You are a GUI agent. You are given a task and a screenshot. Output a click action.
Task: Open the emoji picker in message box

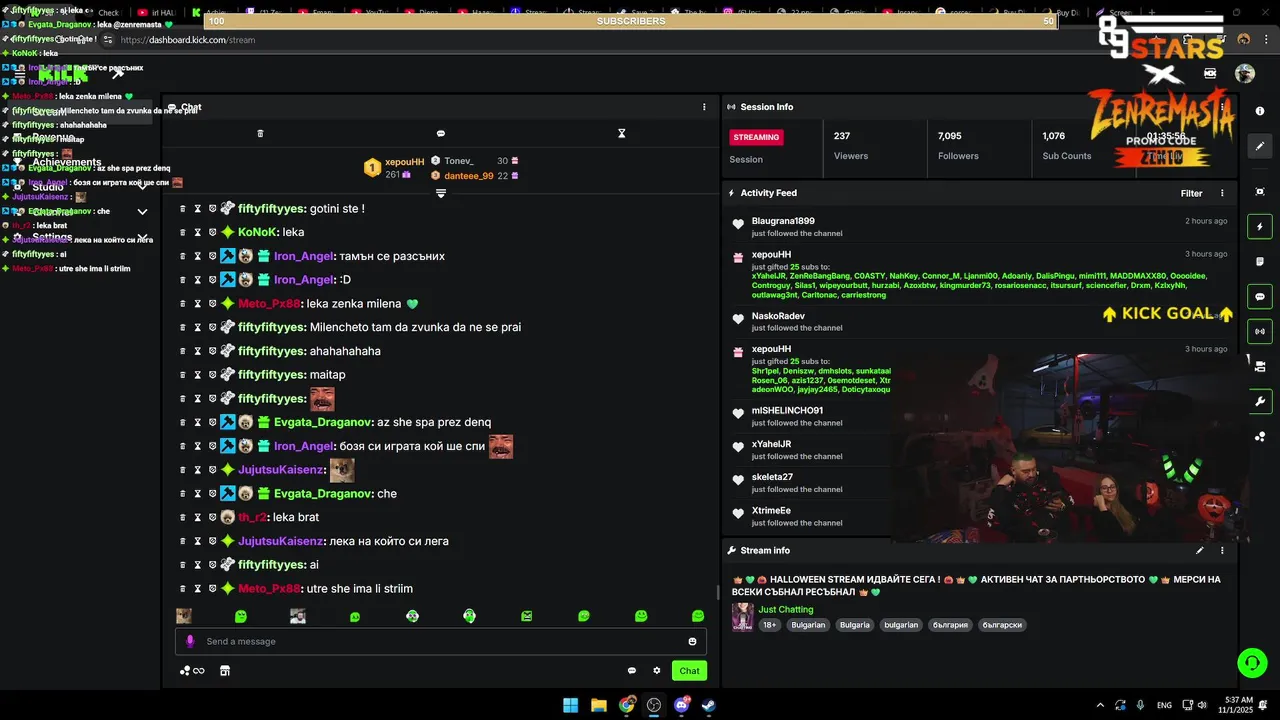click(x=692, y=641)
